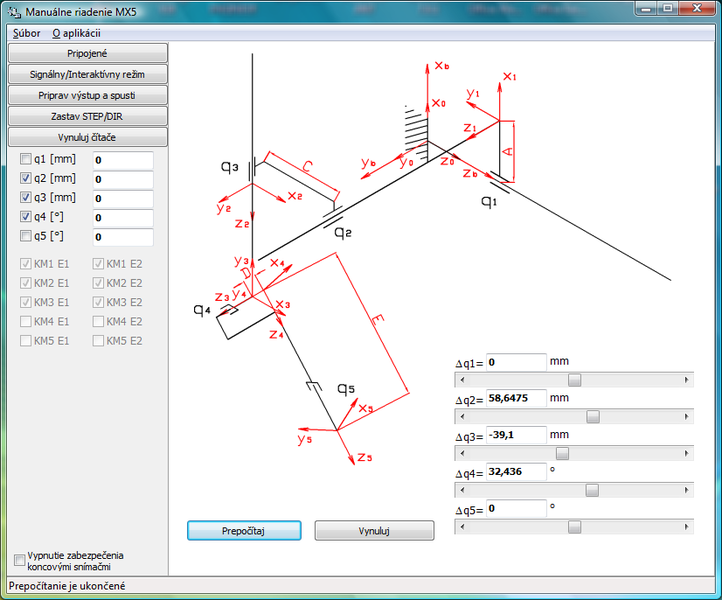Click the application icon in title bar
The width and height of the screenshot is (722, 600).
point(14,12)
